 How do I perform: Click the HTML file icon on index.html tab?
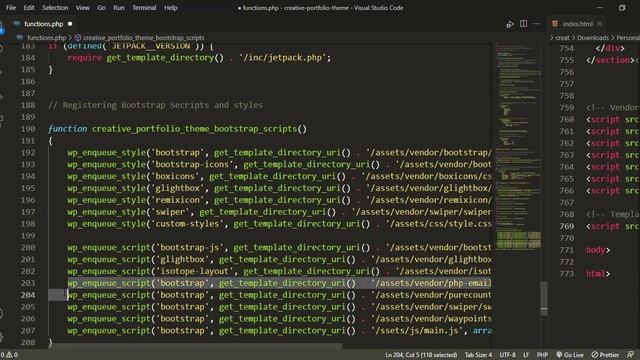click(555, 24)
